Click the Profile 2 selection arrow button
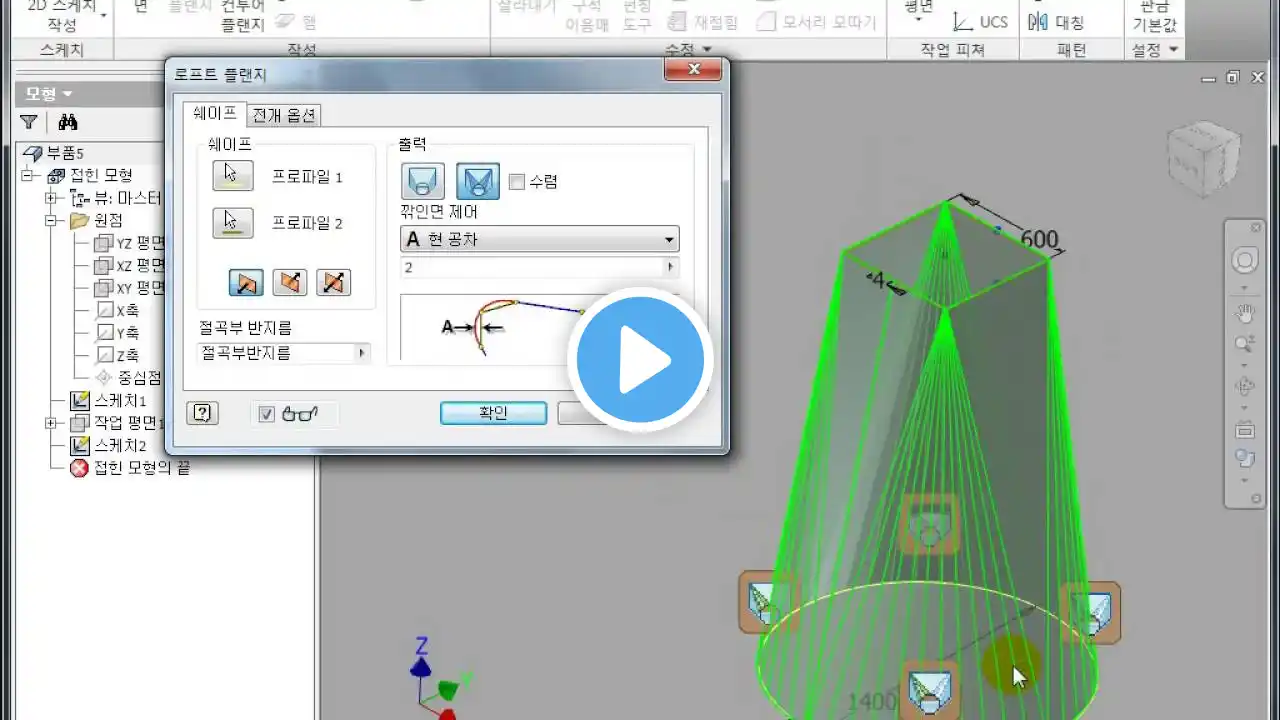The width and height of the screenshot is (1280, 720). click(233, 222)
